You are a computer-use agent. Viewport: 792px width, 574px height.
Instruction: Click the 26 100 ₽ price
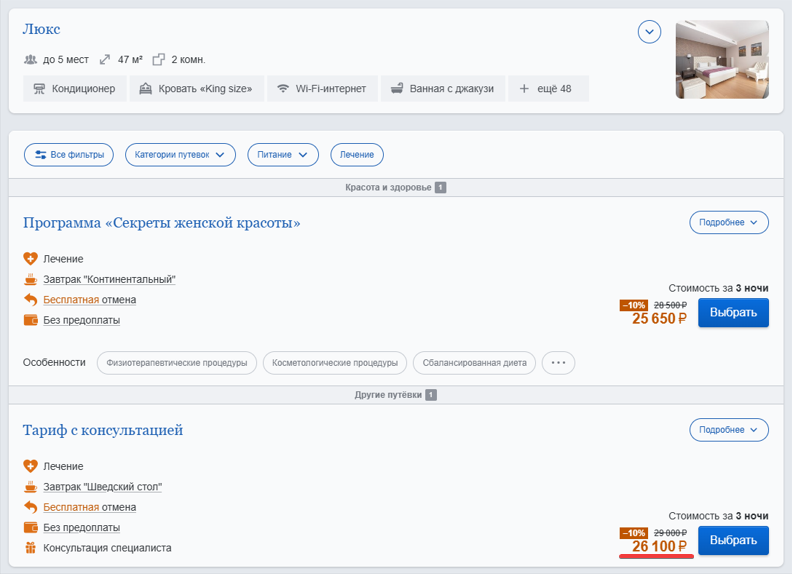pos(659,547)
